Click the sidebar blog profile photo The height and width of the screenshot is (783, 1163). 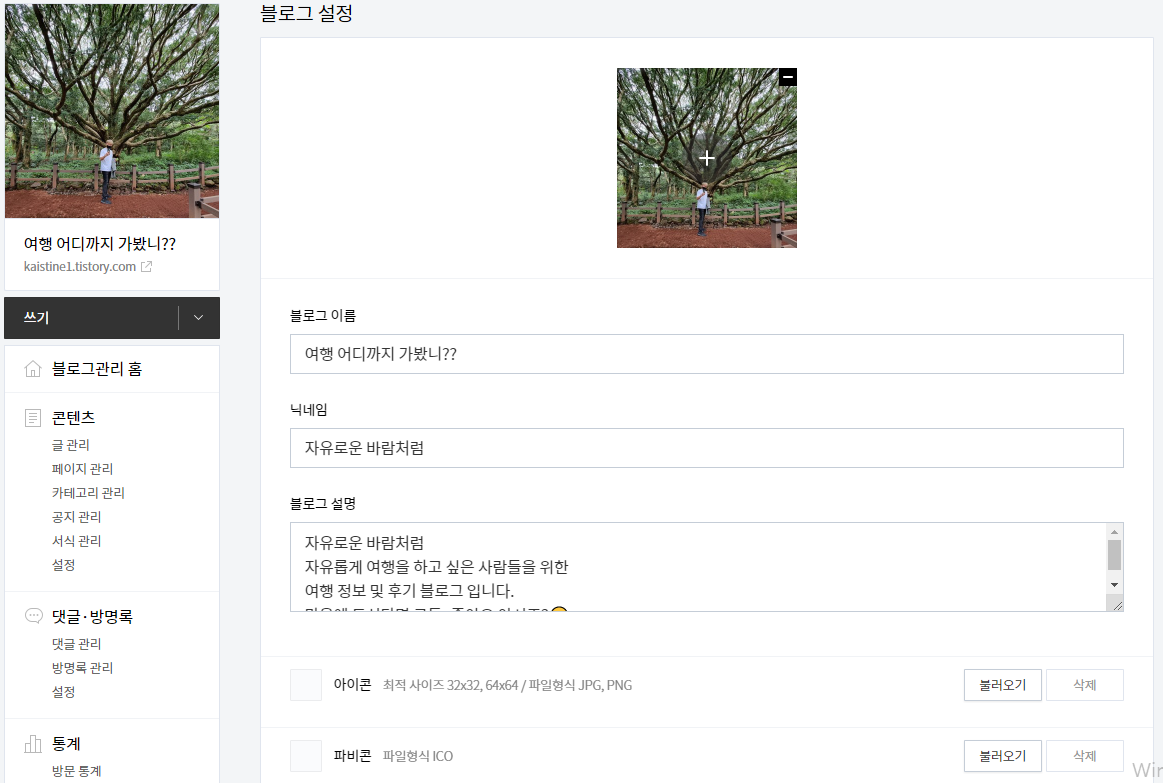click(112, 110)
